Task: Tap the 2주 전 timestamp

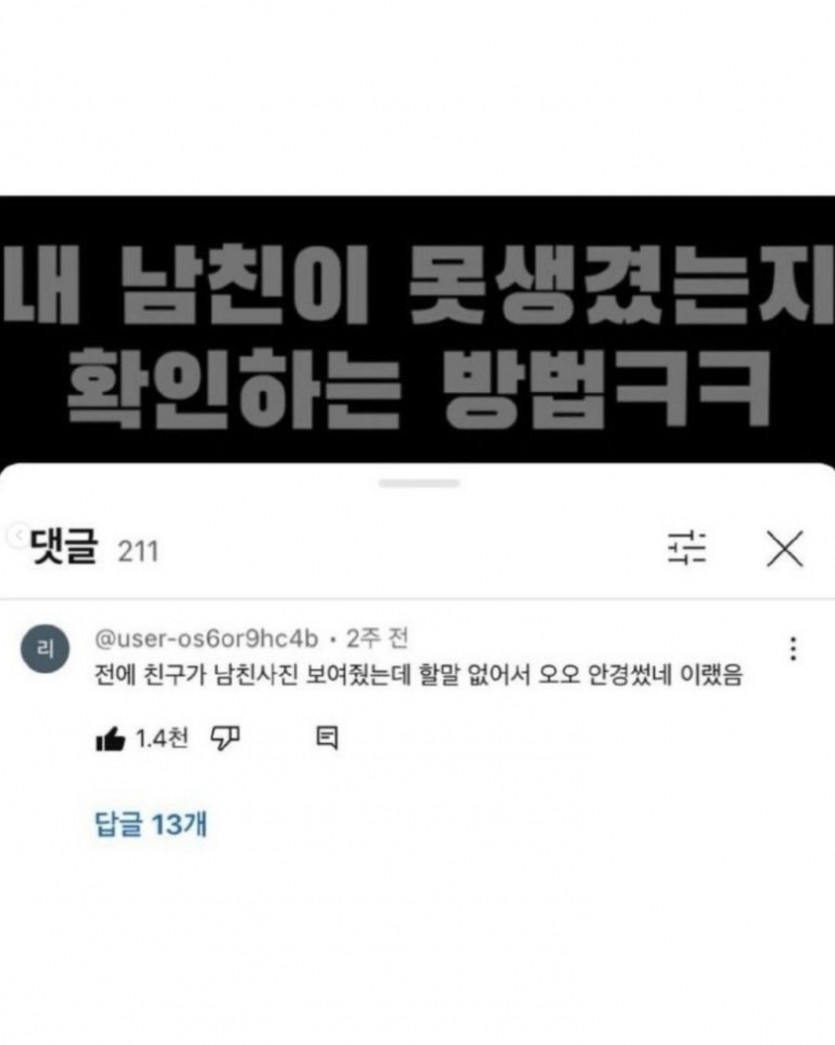Action: point(377,639)
